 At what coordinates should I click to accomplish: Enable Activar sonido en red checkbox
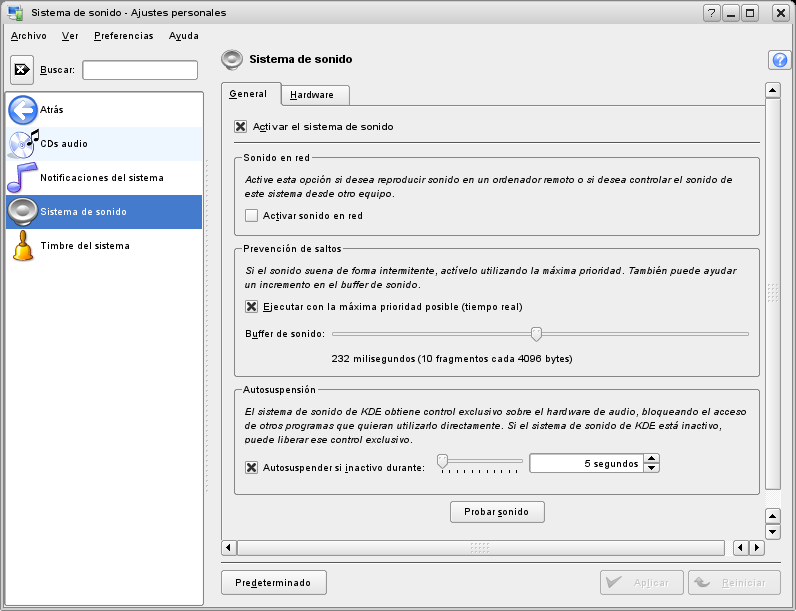(x=251, y=215)
